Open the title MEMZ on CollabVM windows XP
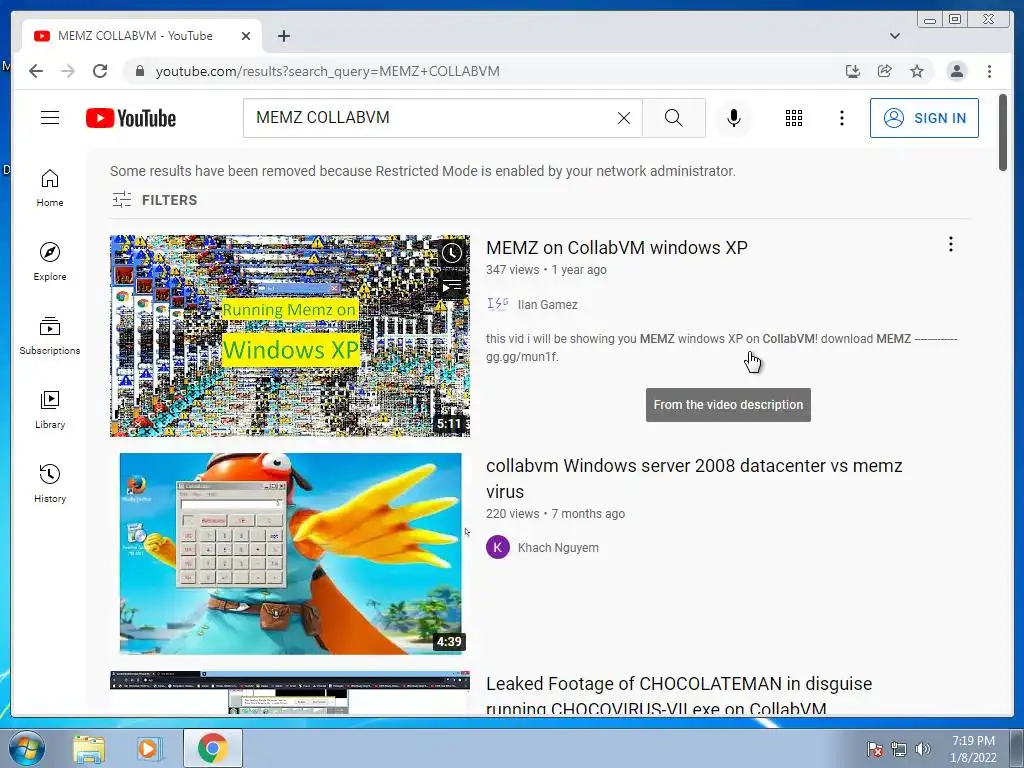This screenshot has width=1024, height=768. point(616,248)
